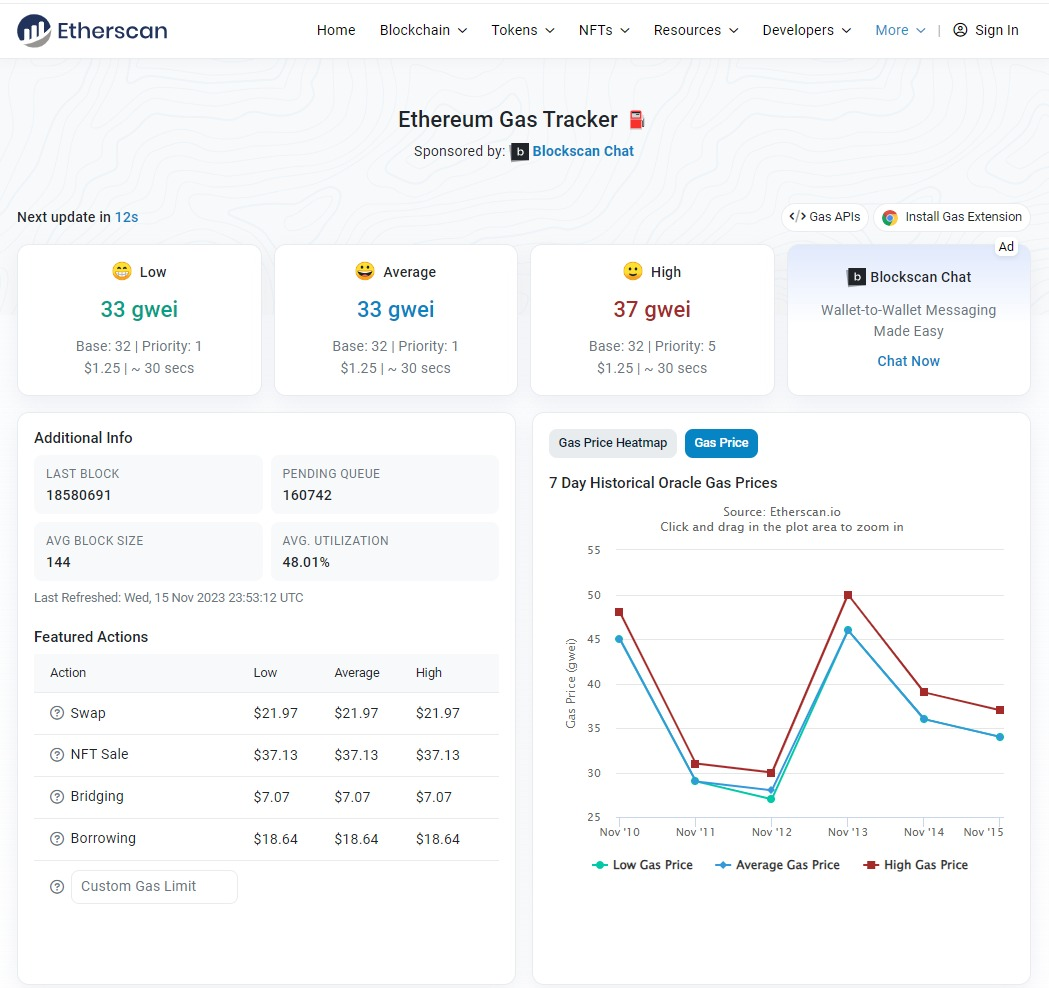Go to Home in navigation bar

[x=336, y=30]
